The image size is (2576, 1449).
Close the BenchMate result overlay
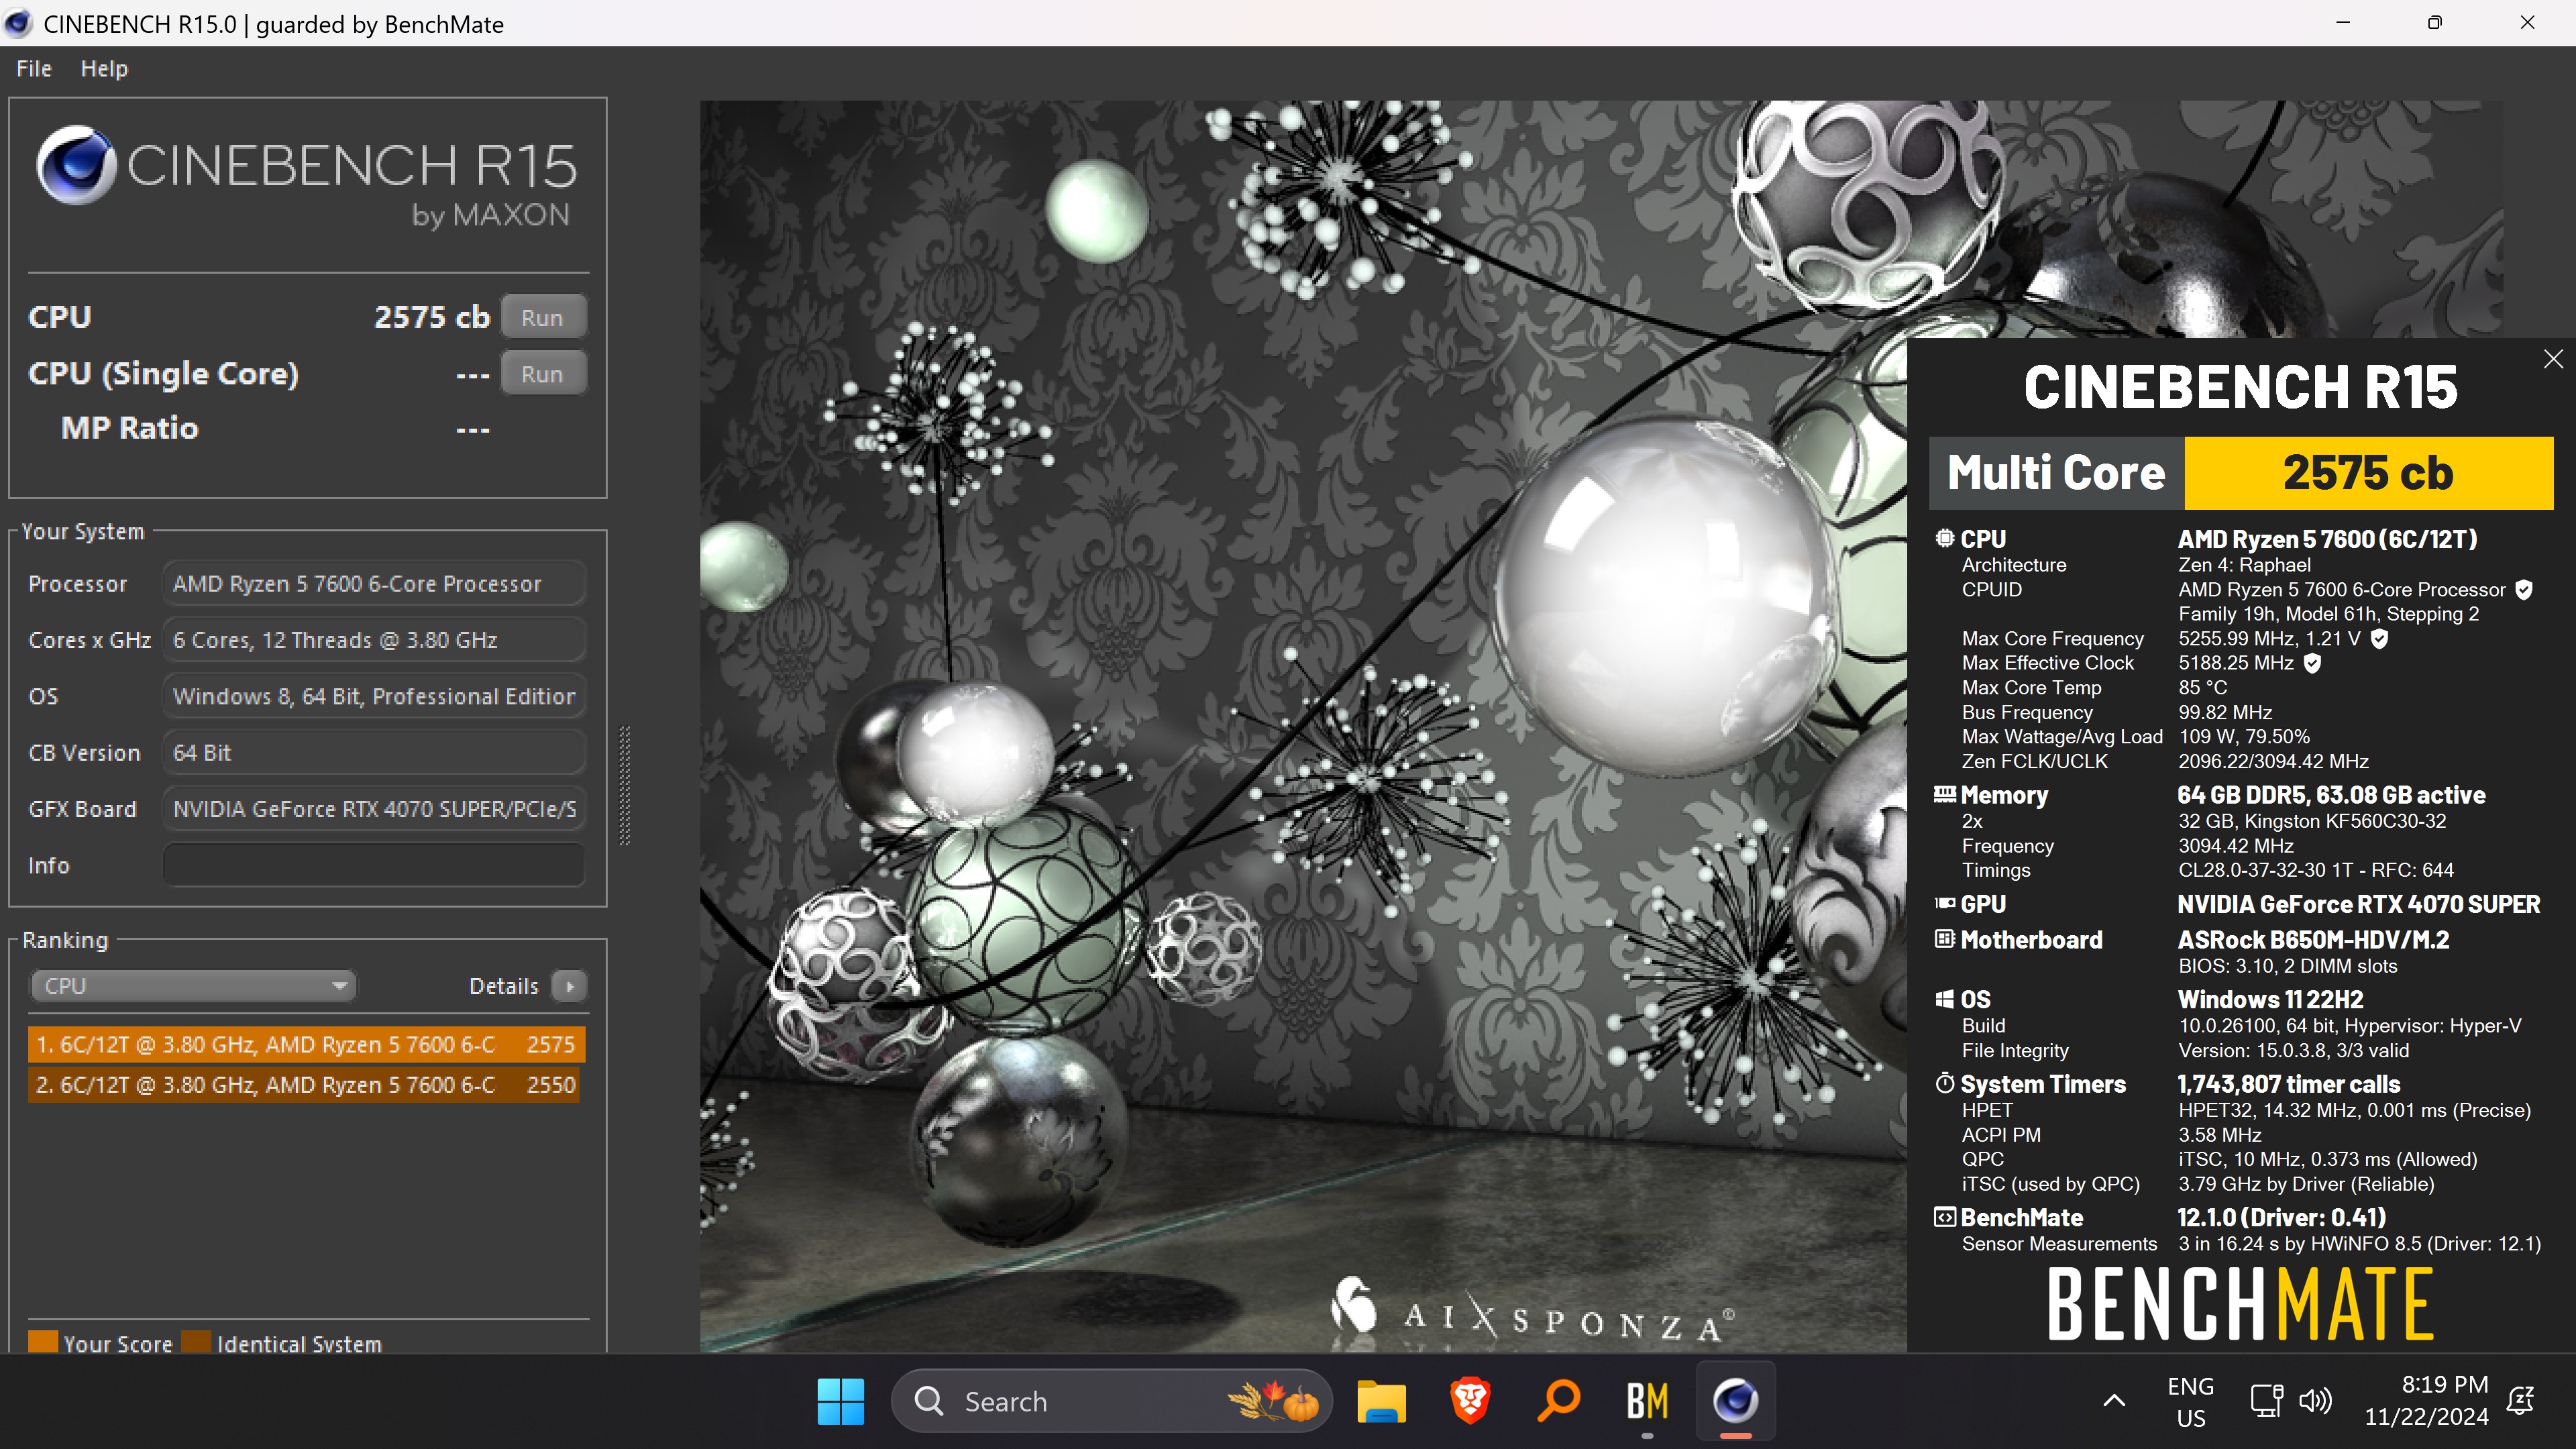click(x=2553, y=359)
